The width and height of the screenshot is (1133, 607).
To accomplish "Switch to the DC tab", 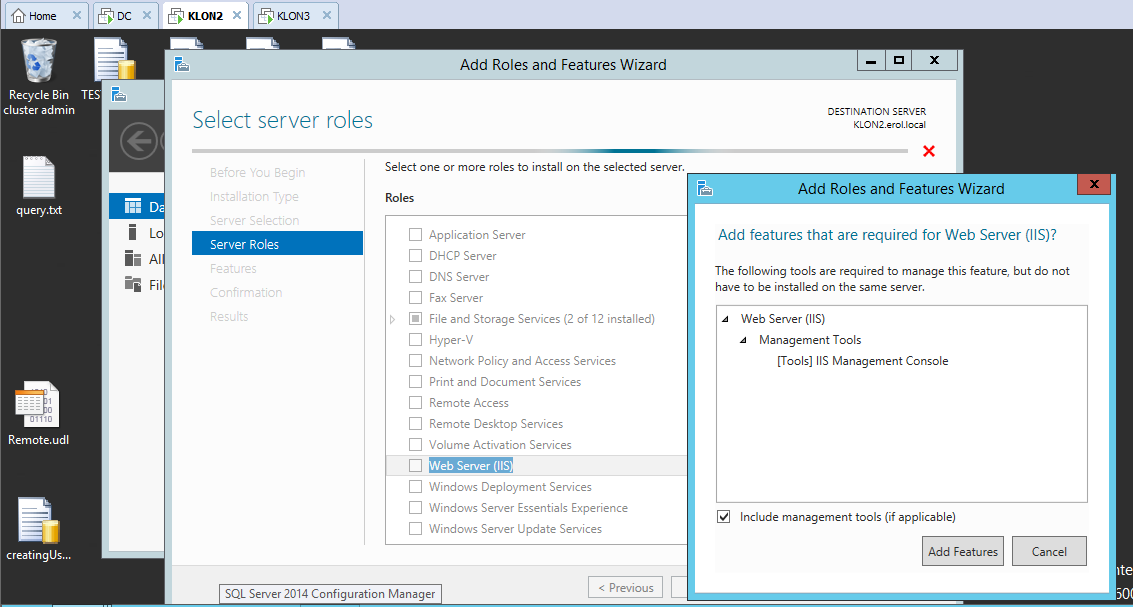I will (x=123, y=16).
